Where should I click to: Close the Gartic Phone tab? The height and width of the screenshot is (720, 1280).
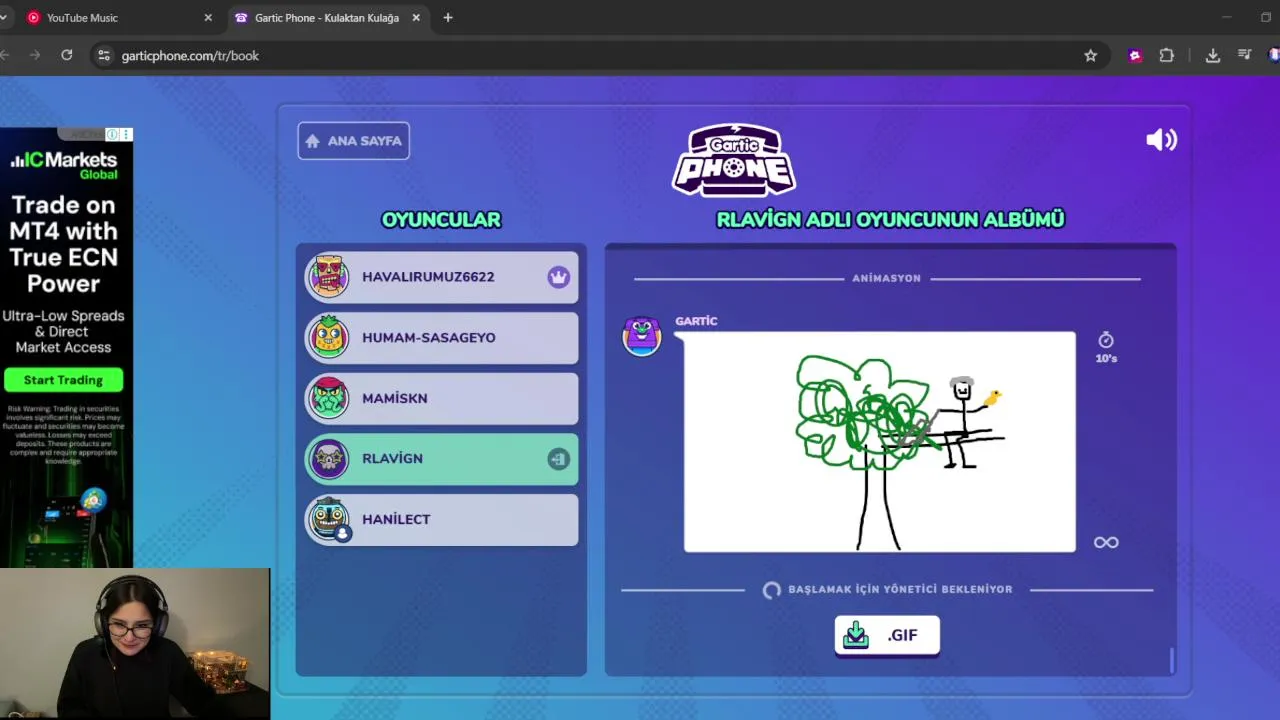click(416, 18)
